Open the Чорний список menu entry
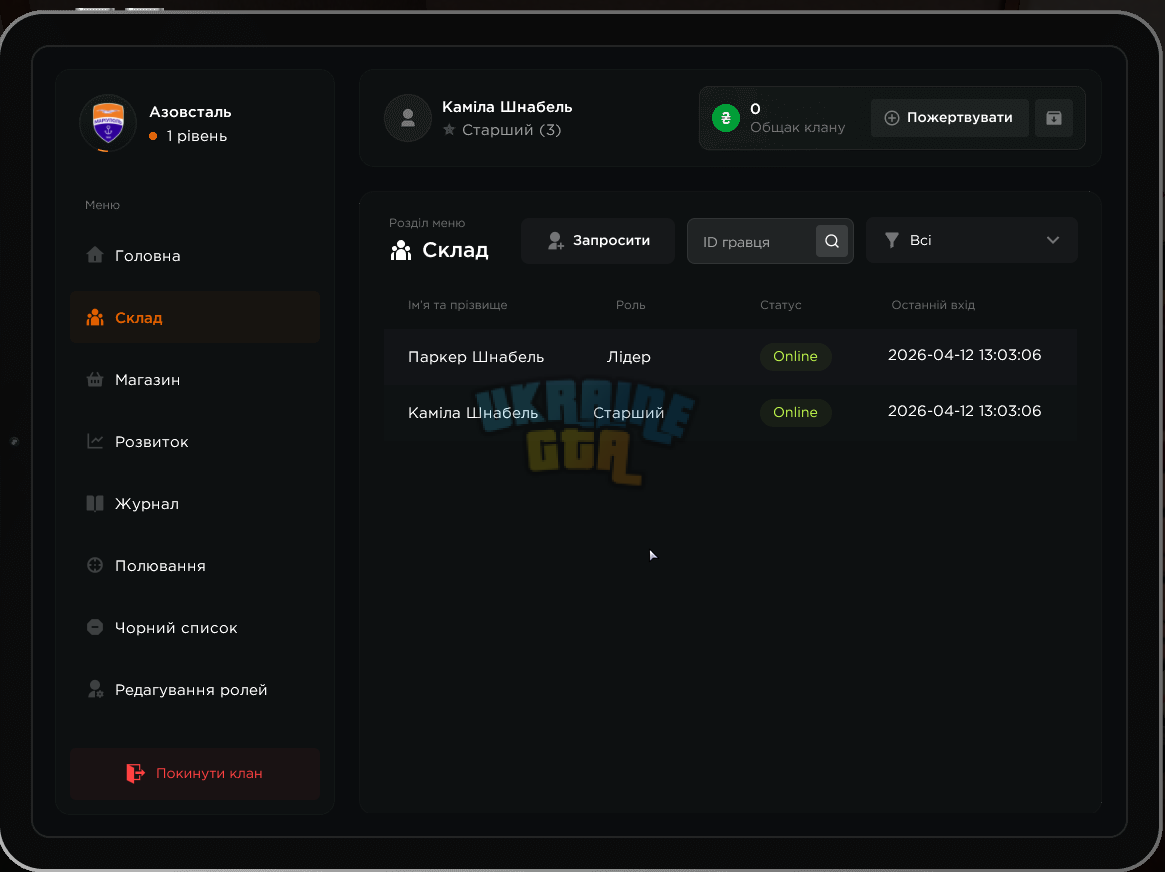 point(195,628)
